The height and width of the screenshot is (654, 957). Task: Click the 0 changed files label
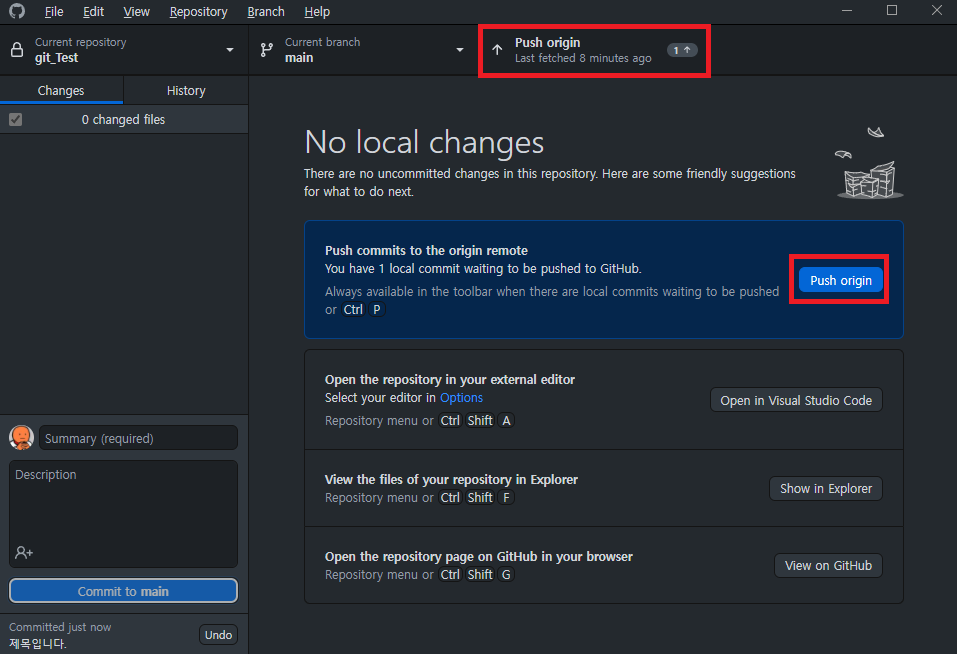[x=123, y=120]
